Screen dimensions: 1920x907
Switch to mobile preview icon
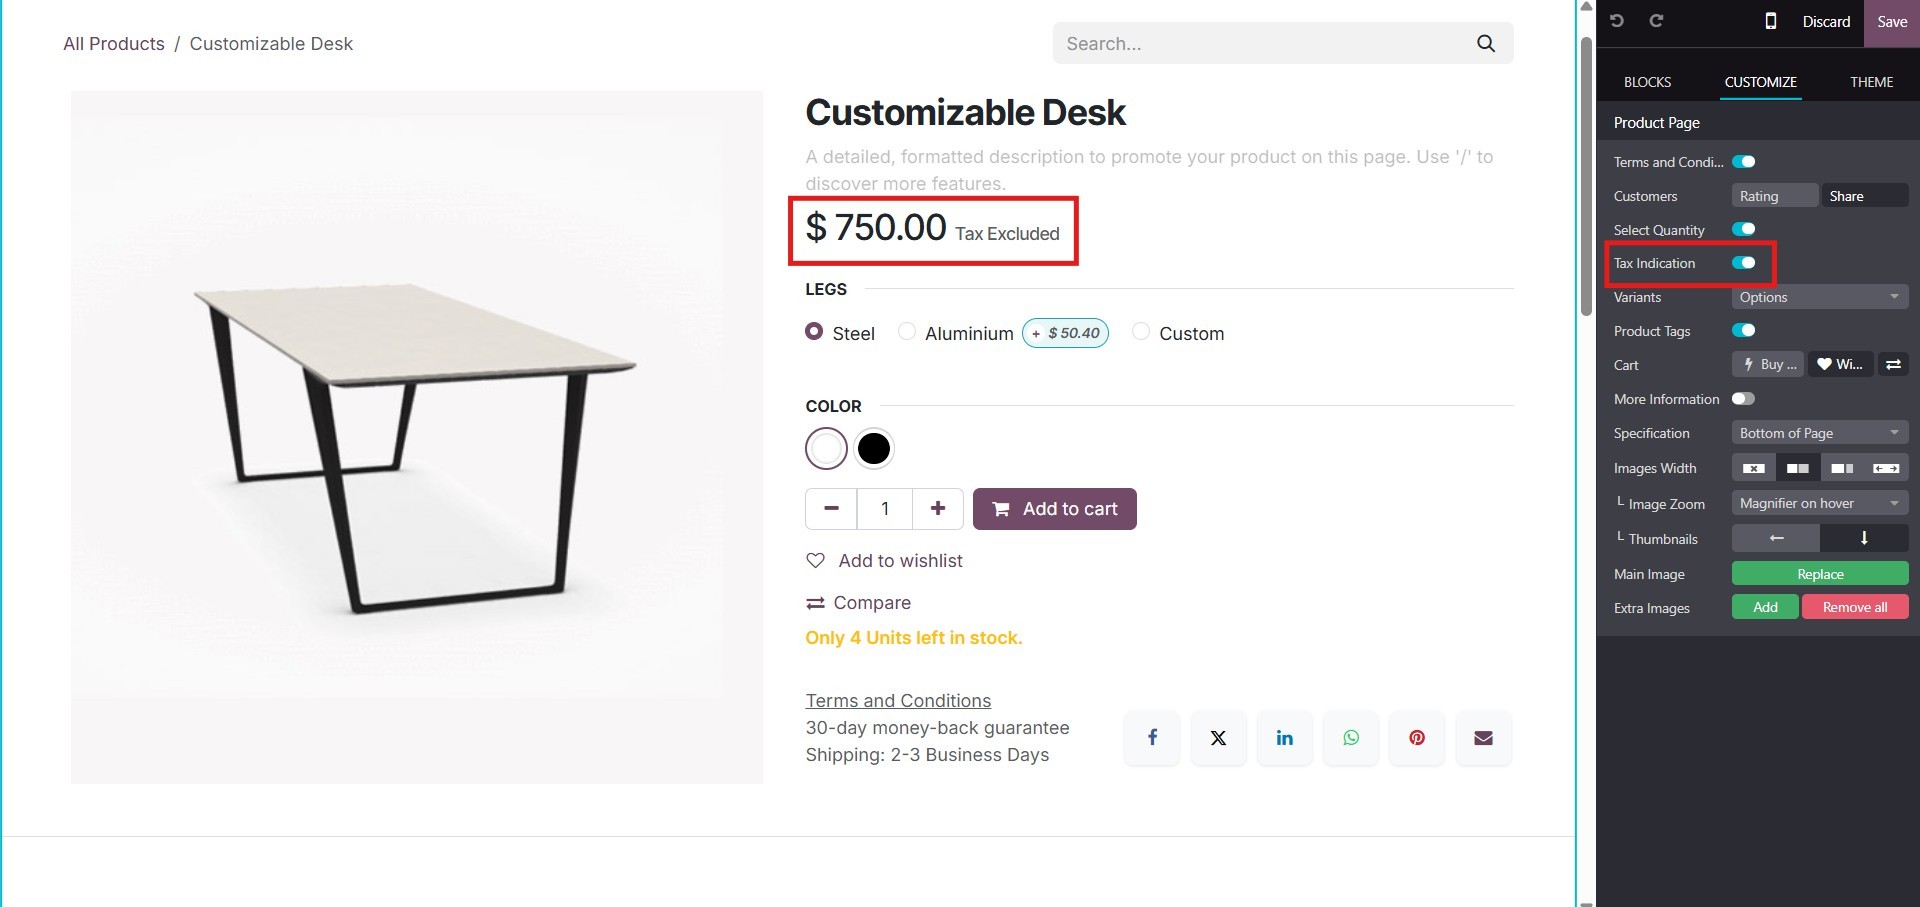point(1770,21)
